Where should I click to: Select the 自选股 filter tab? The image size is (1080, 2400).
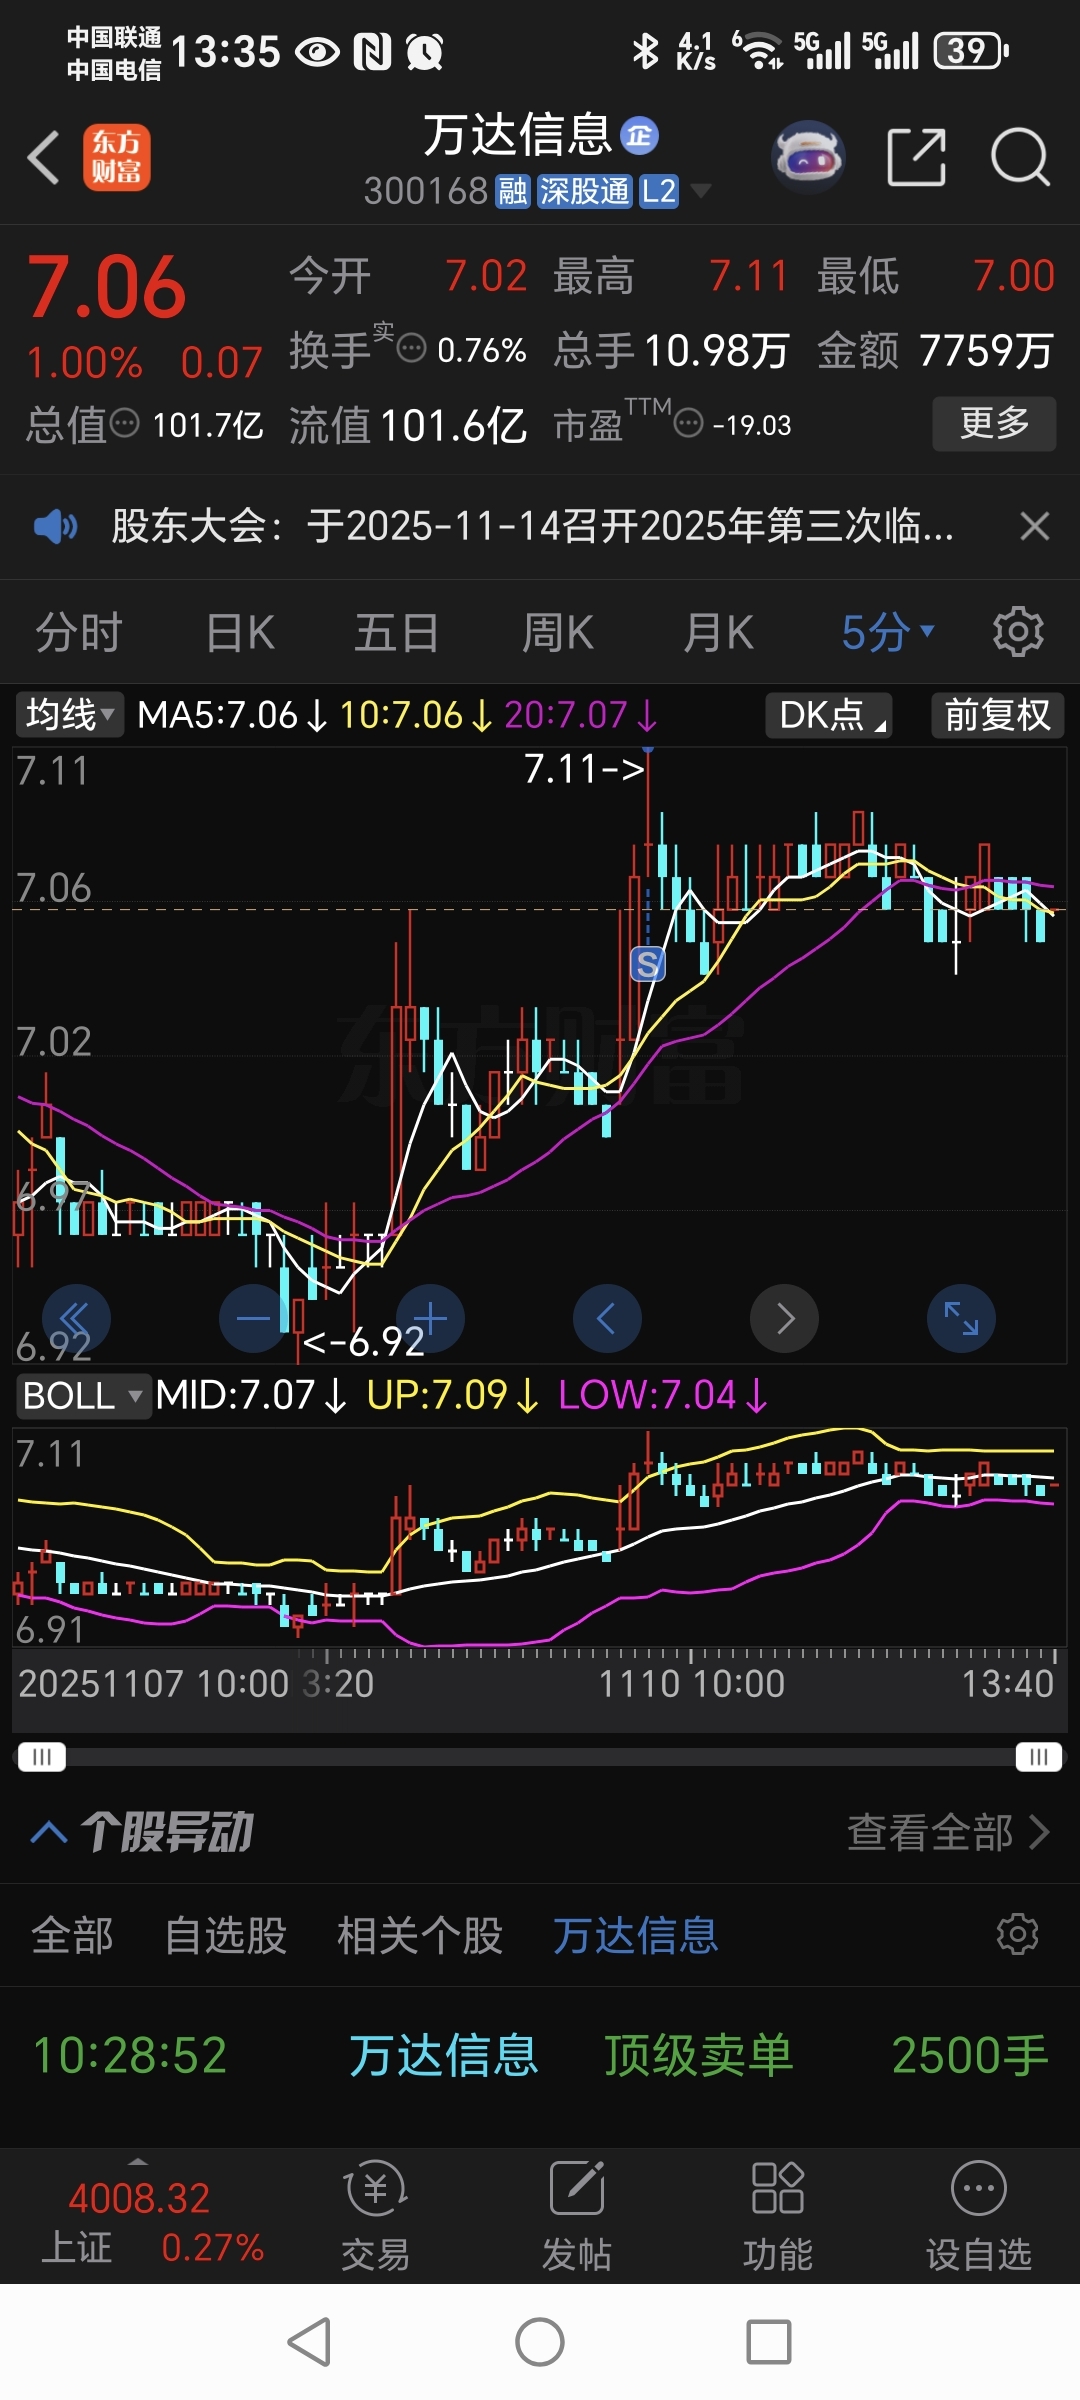pos(226,1935)
